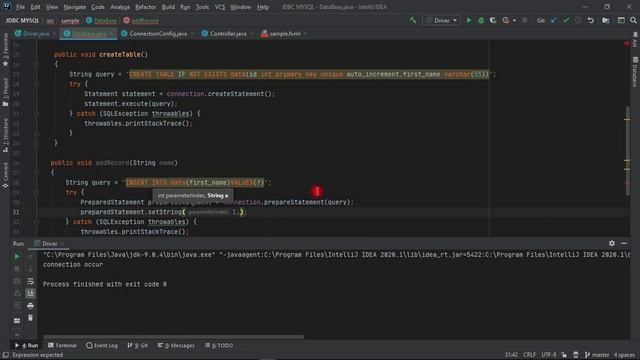This screenshot has width=640, height=360.
Task: Open the Driver run configuration dropdown
Action: tap(441, 20)
